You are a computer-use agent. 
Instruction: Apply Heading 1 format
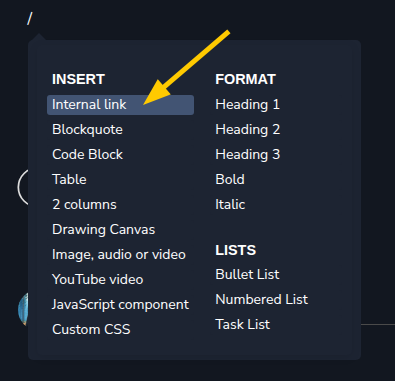click(248, 105)
